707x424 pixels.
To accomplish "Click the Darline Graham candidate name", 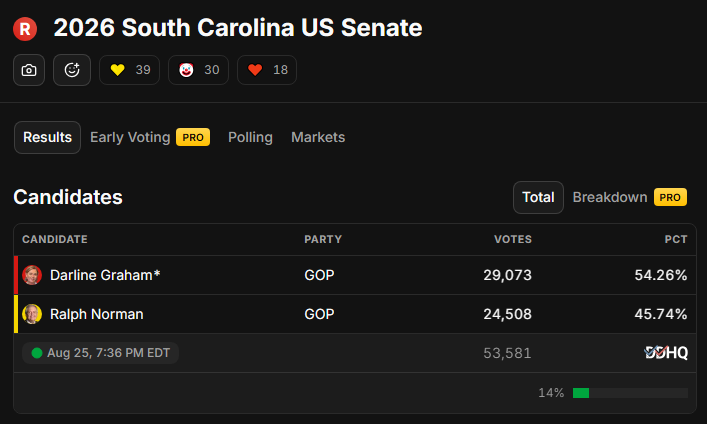I will pos(105,275).
